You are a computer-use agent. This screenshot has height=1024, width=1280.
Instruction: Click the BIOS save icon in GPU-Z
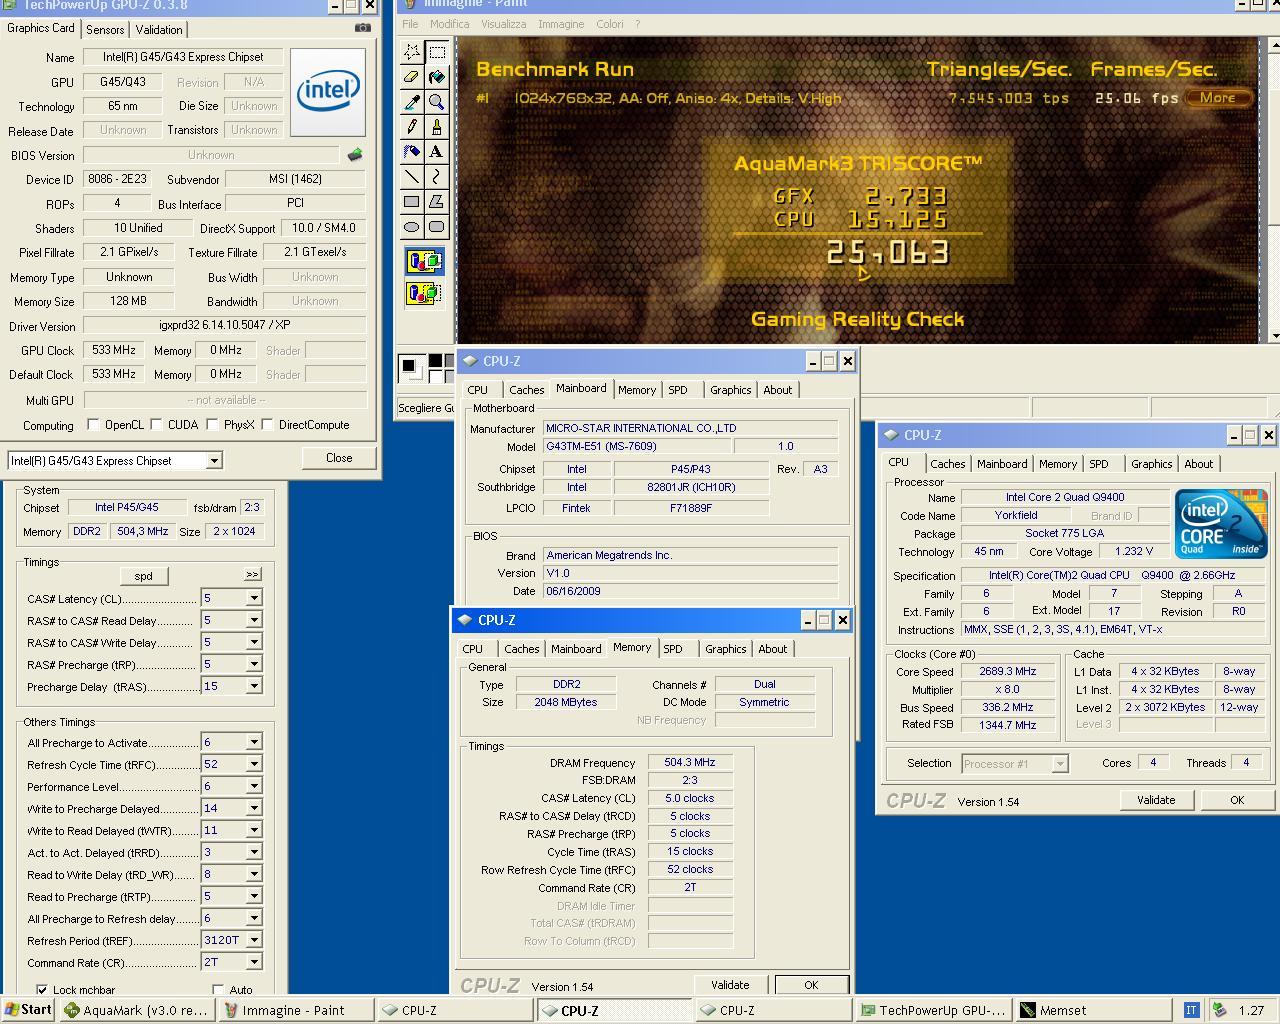(355, 155)
